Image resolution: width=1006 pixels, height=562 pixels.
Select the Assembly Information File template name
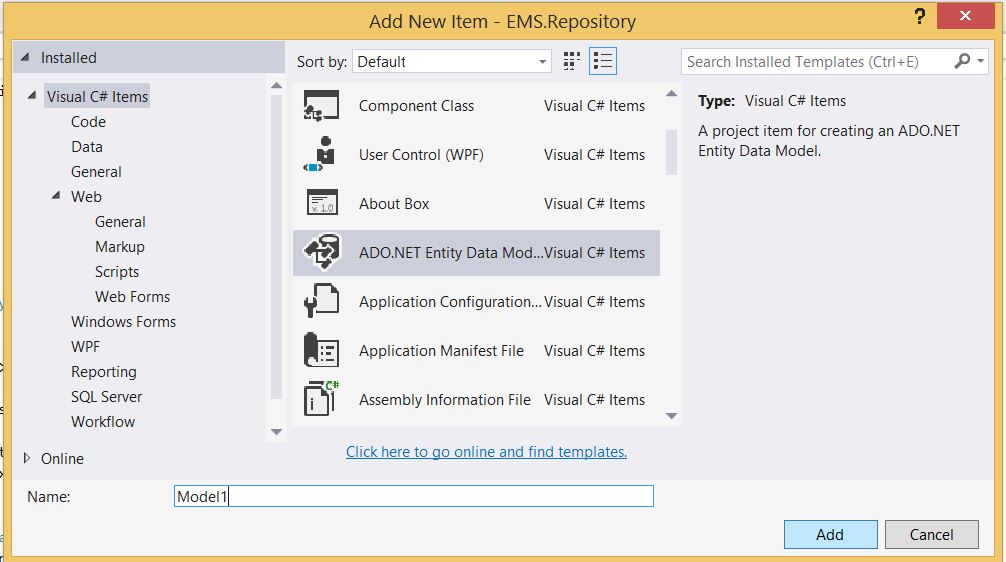pyautogui.click(x=445, y=400)
